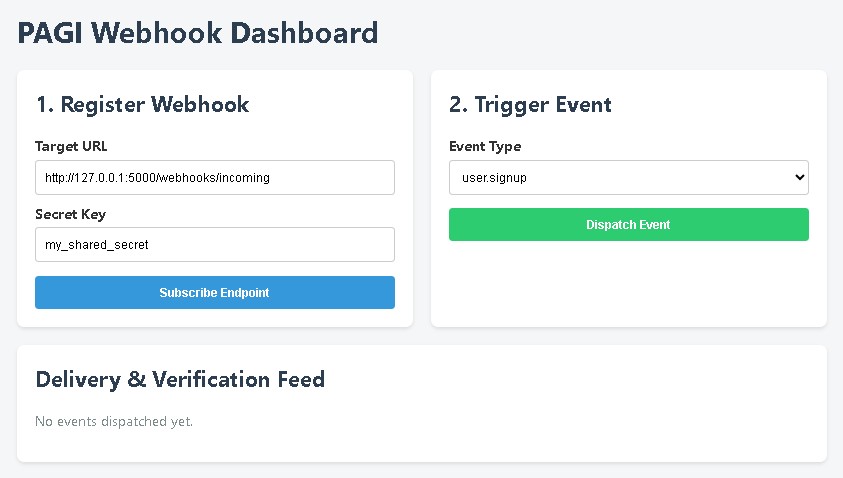Click the 2. Trigger Event heading
843x478 pixels.
click(530, 104)
